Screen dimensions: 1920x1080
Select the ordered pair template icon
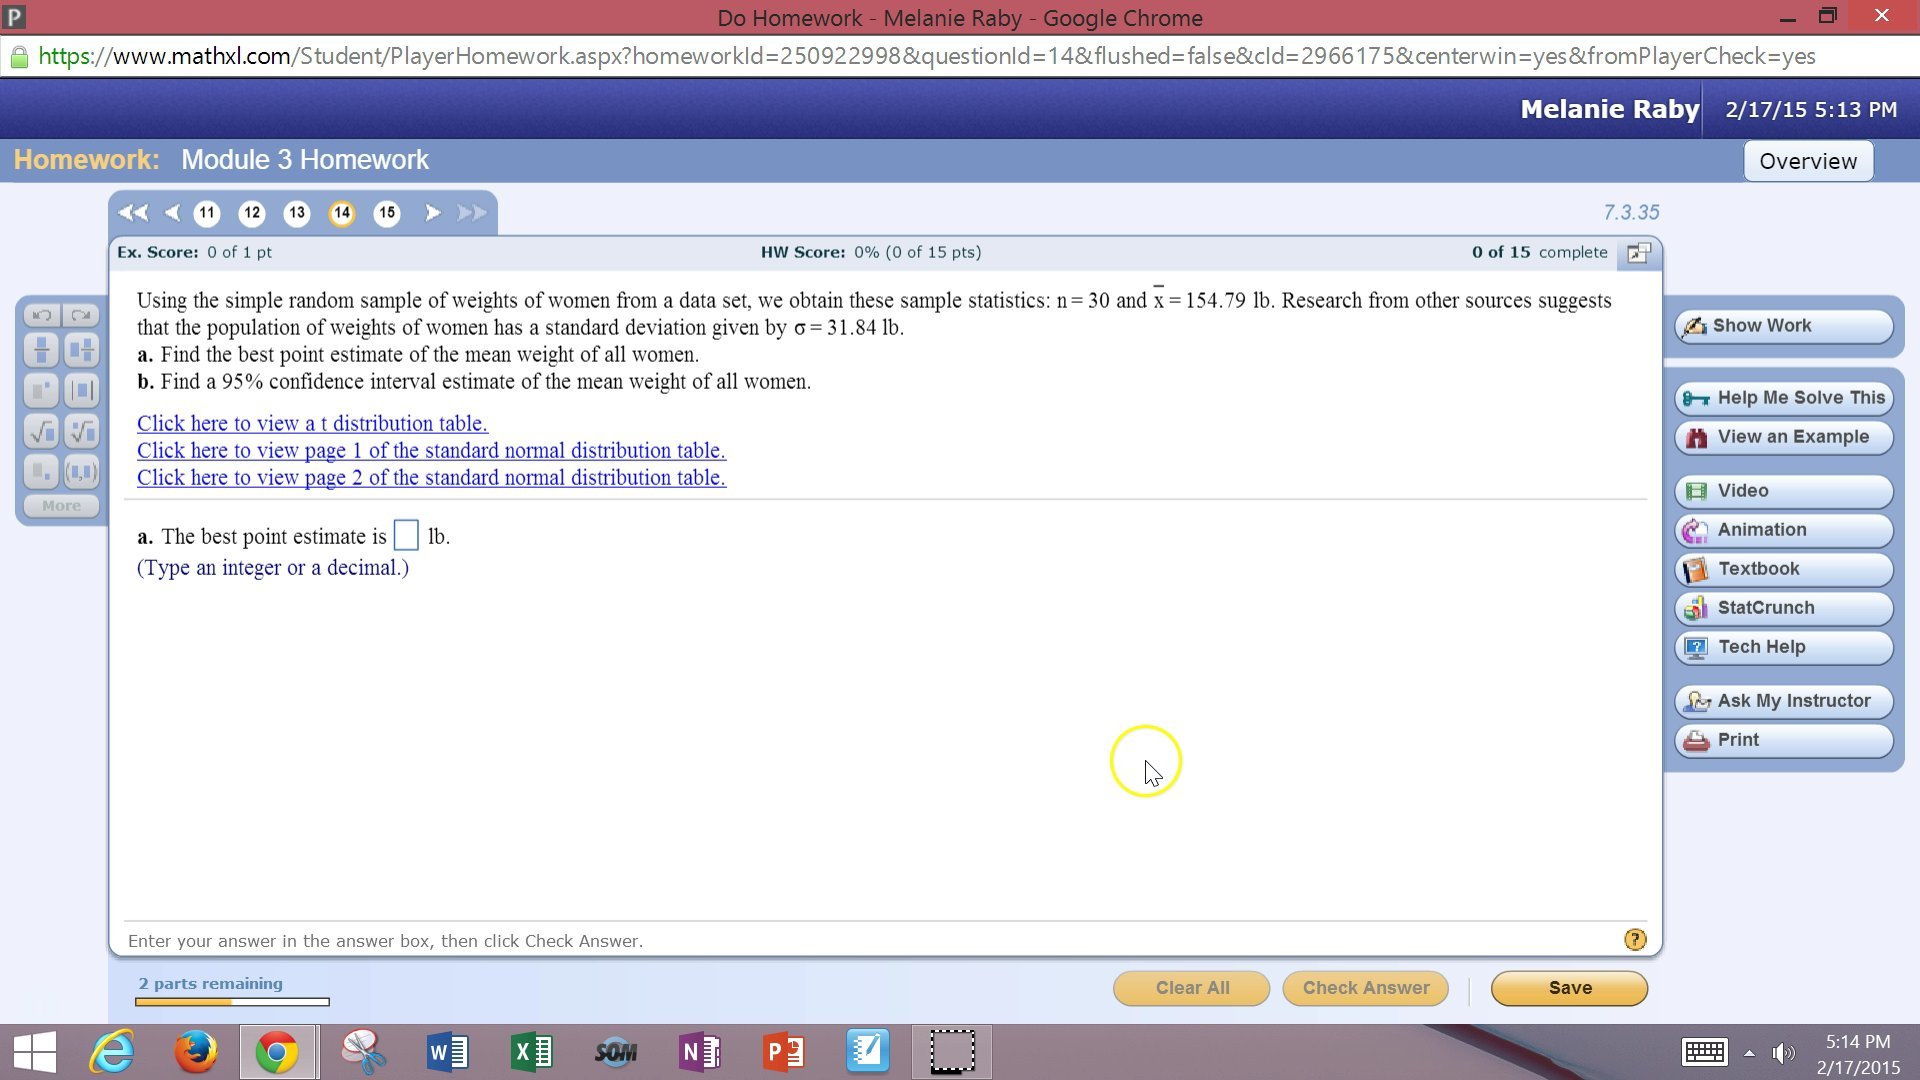click(82, 471)
